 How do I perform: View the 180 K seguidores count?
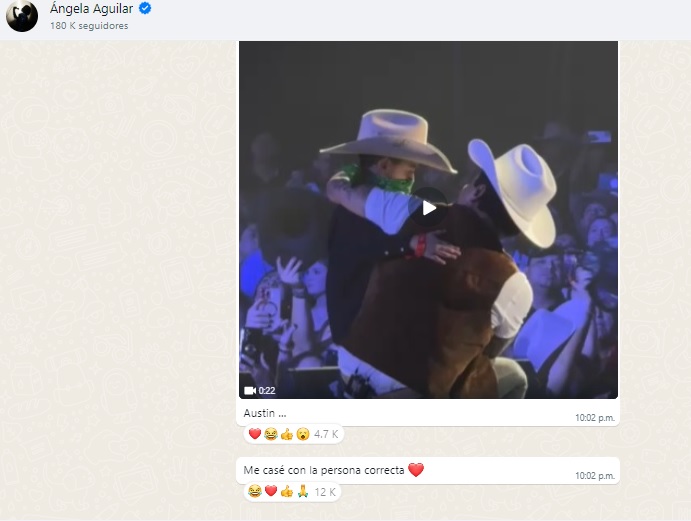coord(89,26)
